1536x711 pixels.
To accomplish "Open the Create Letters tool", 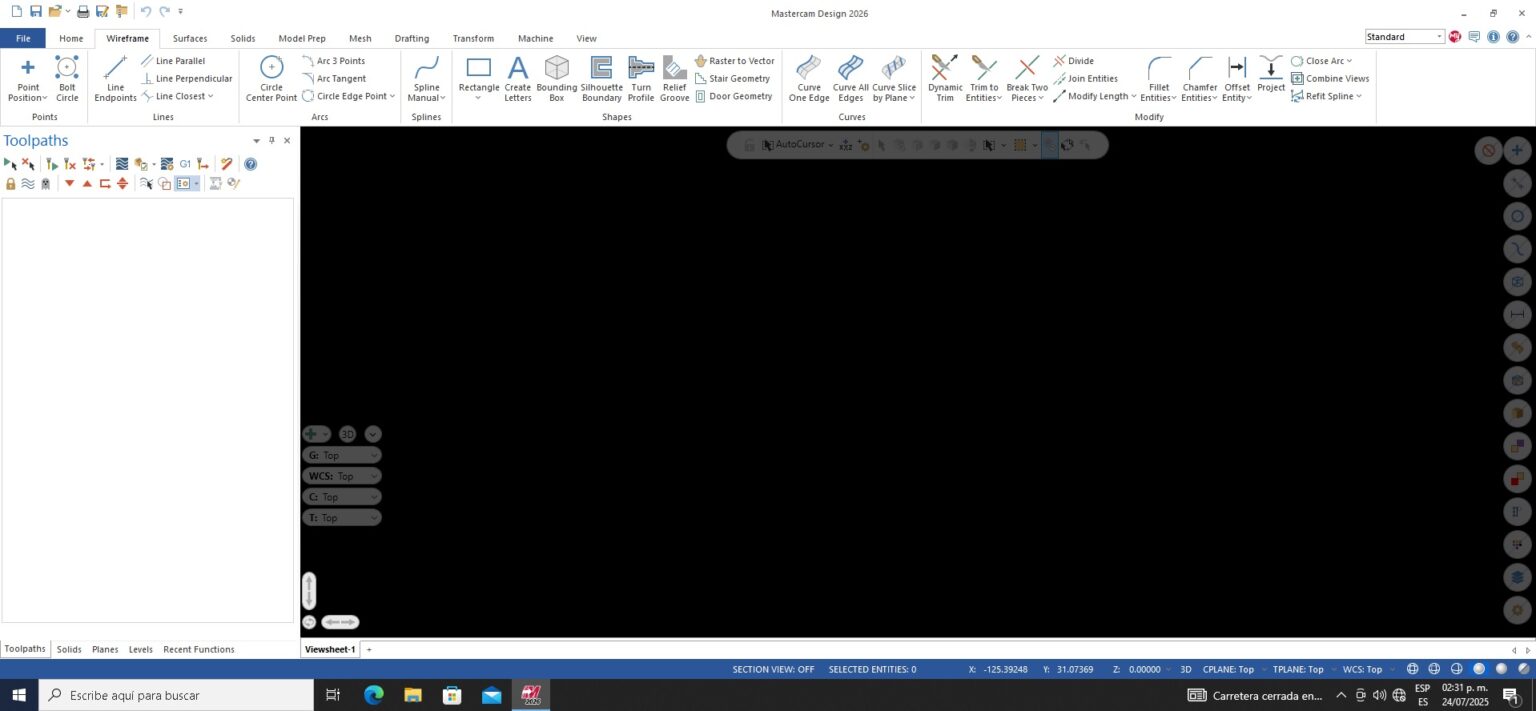I will click(517, 78).
